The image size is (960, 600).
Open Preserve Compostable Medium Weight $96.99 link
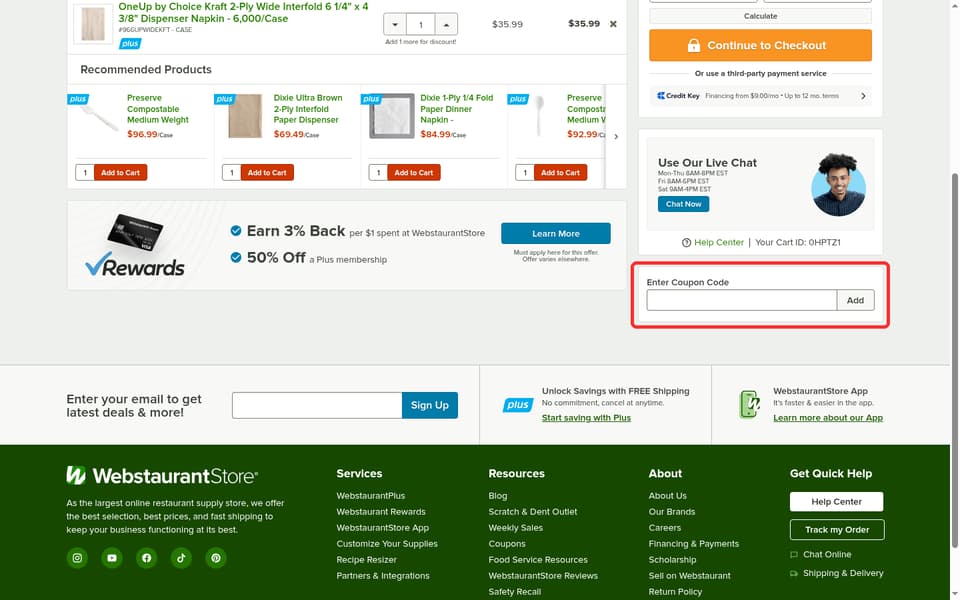158,109
